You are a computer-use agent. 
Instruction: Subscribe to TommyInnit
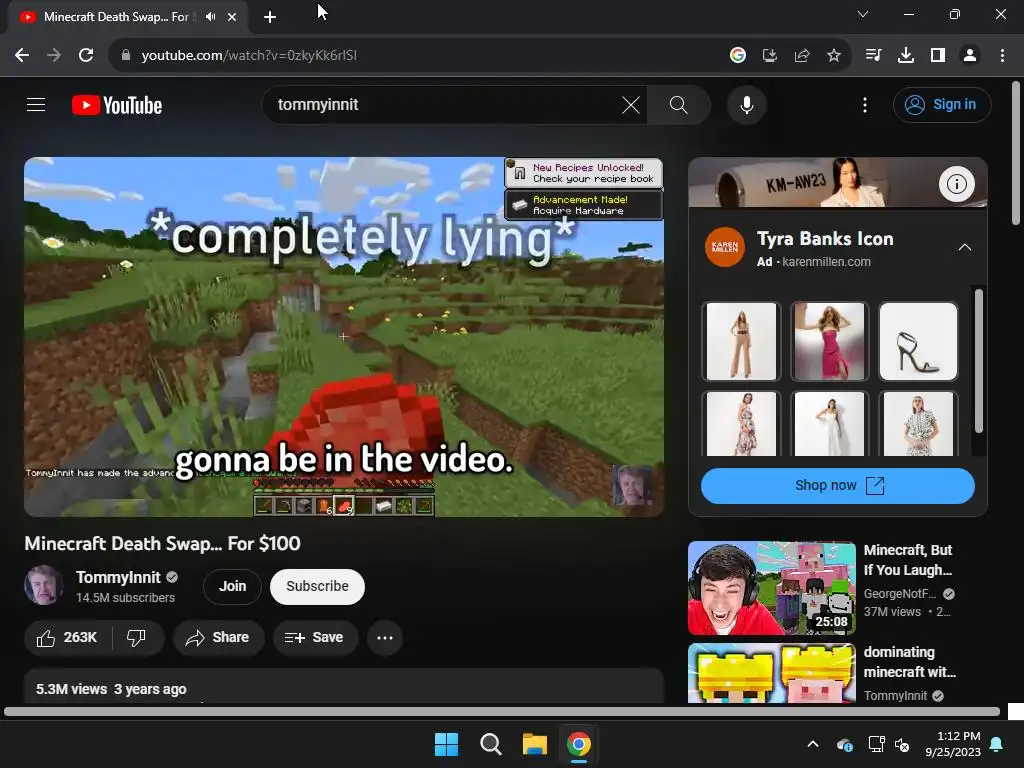(x=317, y=586)
